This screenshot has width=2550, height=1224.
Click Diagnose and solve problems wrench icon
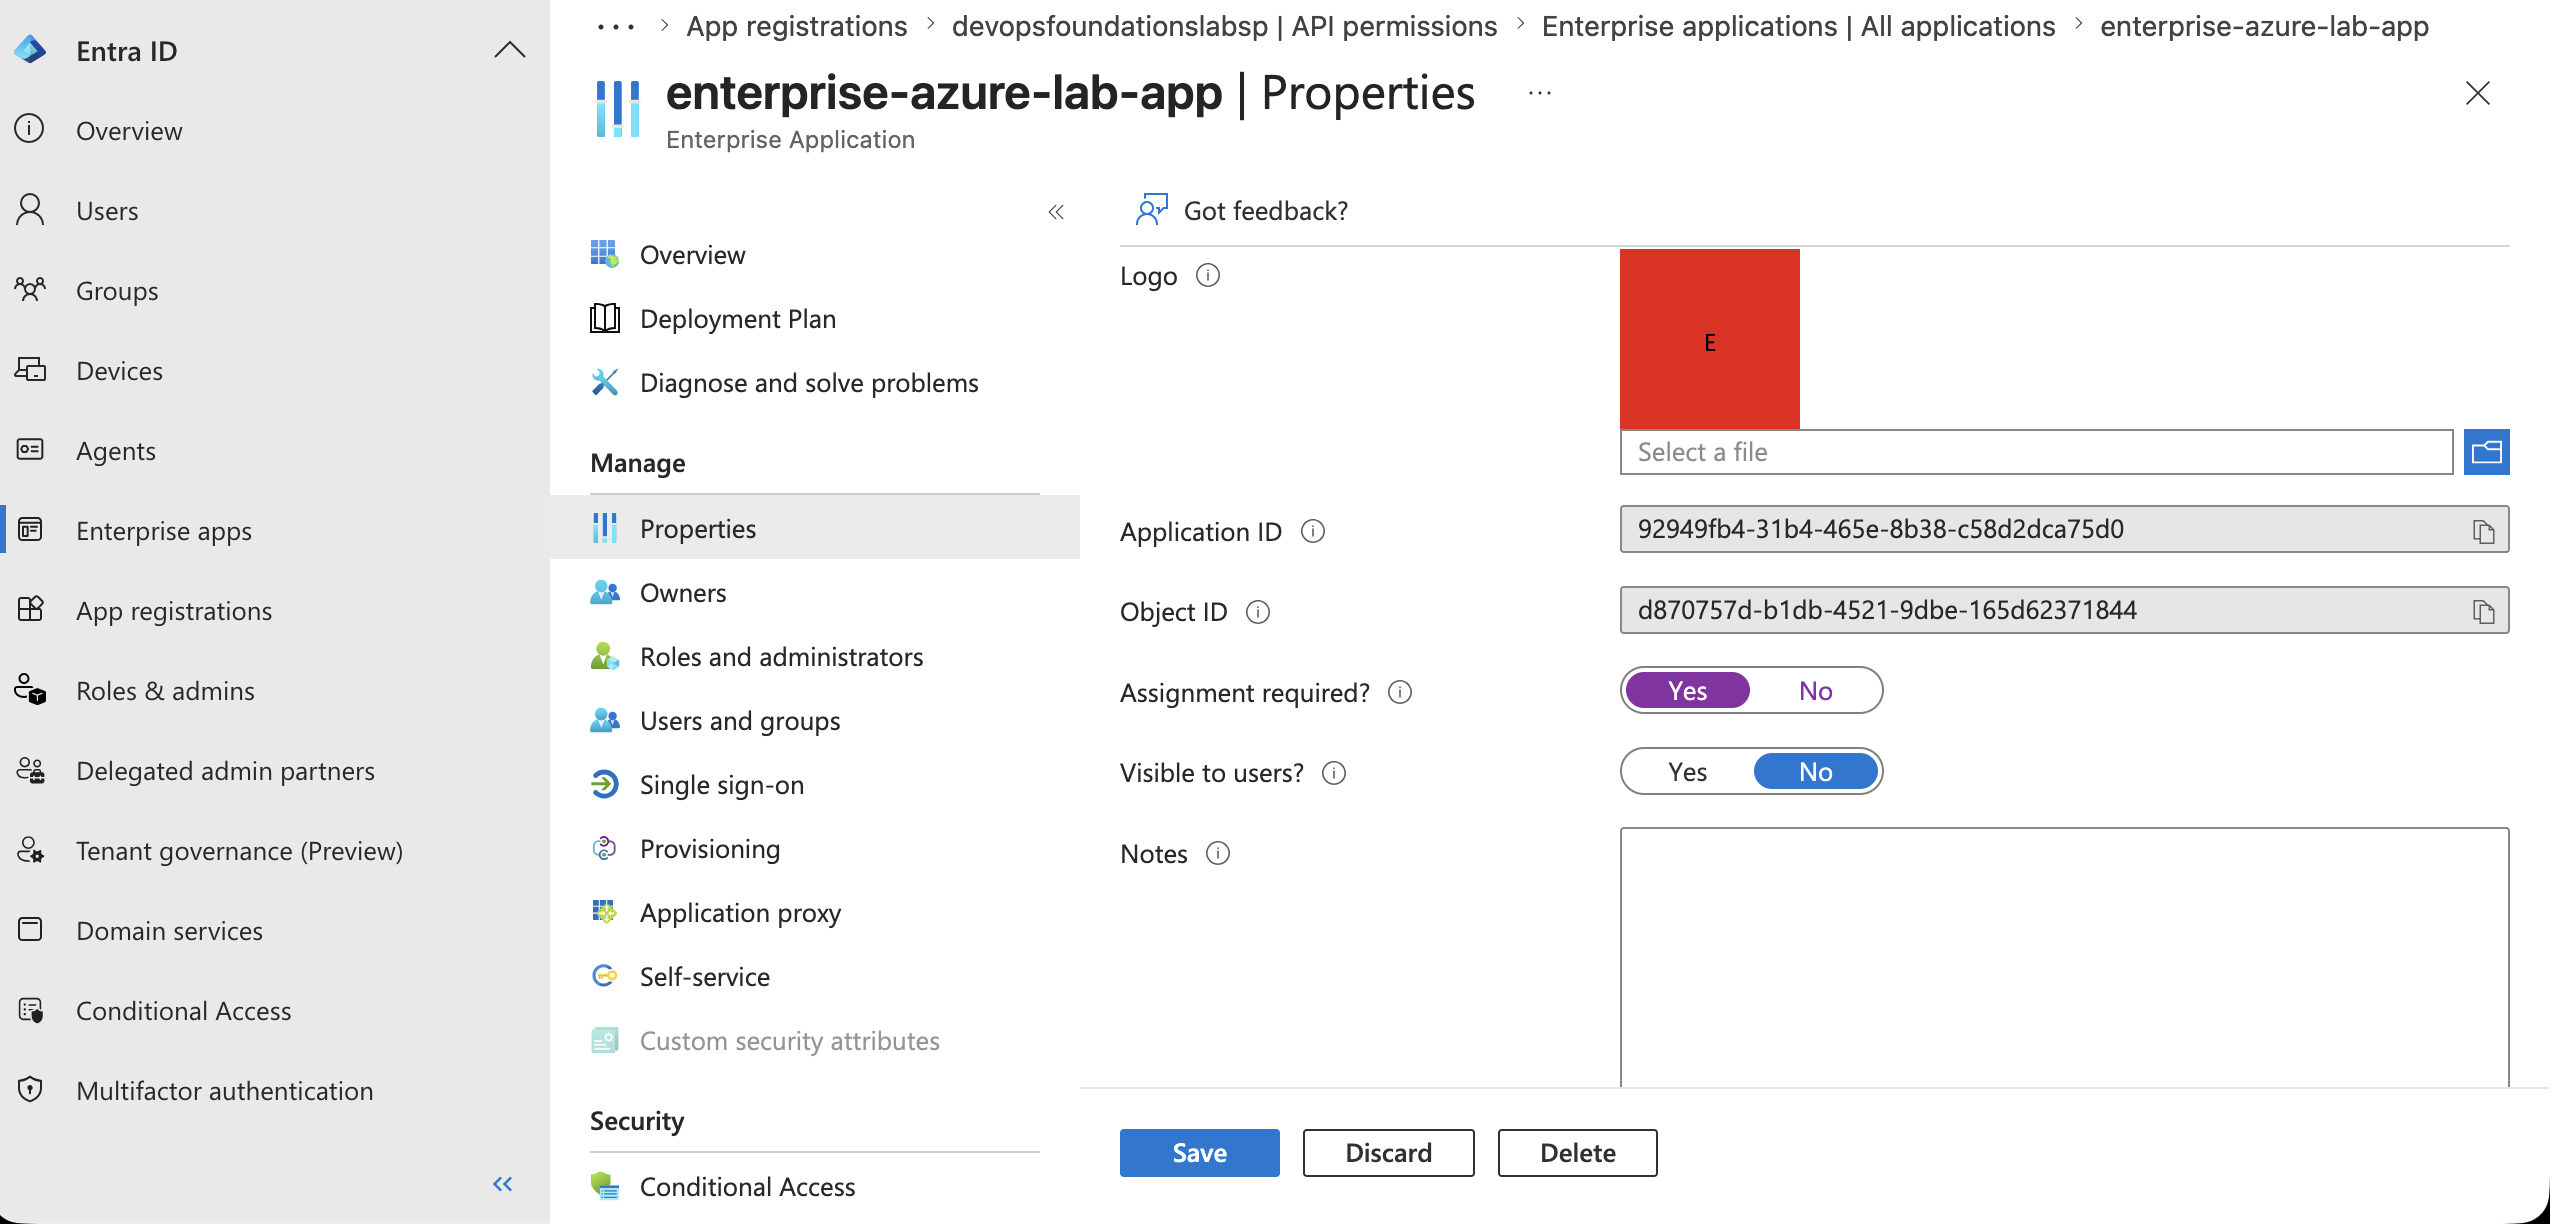604,382
